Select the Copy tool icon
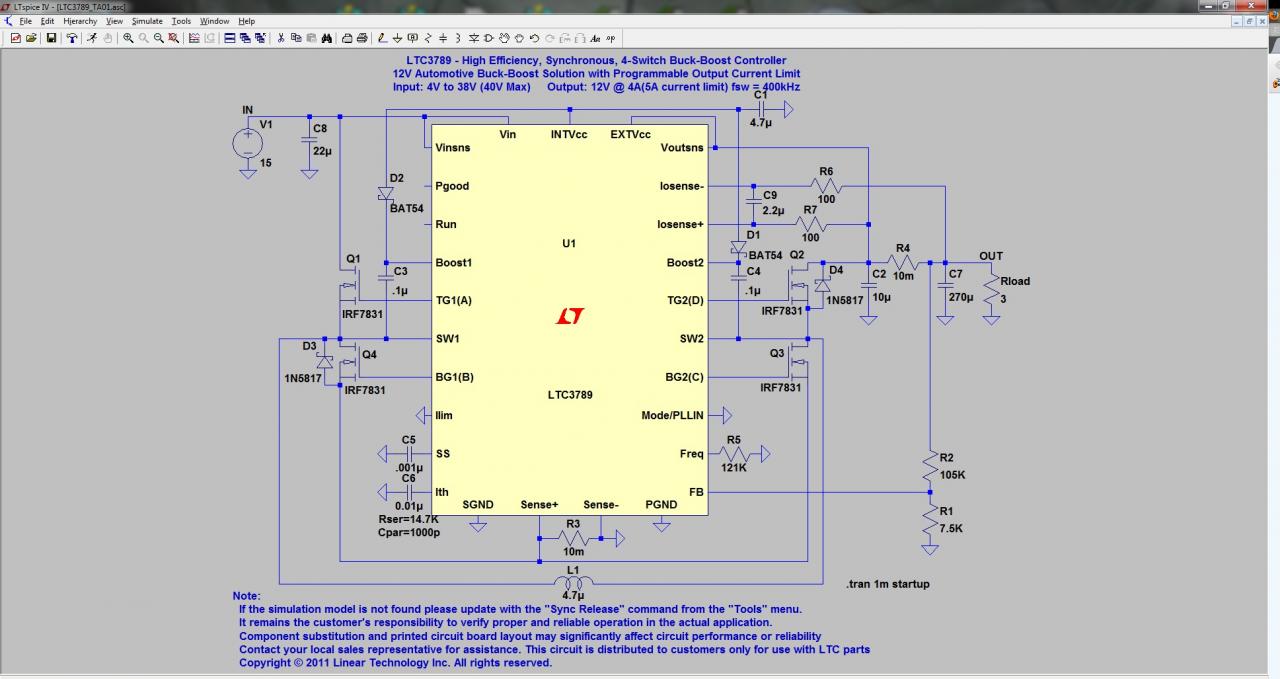 (296, 38)
